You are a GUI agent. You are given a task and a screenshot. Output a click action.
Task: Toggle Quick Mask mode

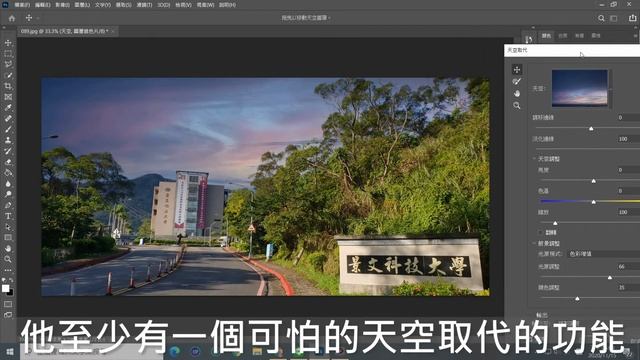8,304
